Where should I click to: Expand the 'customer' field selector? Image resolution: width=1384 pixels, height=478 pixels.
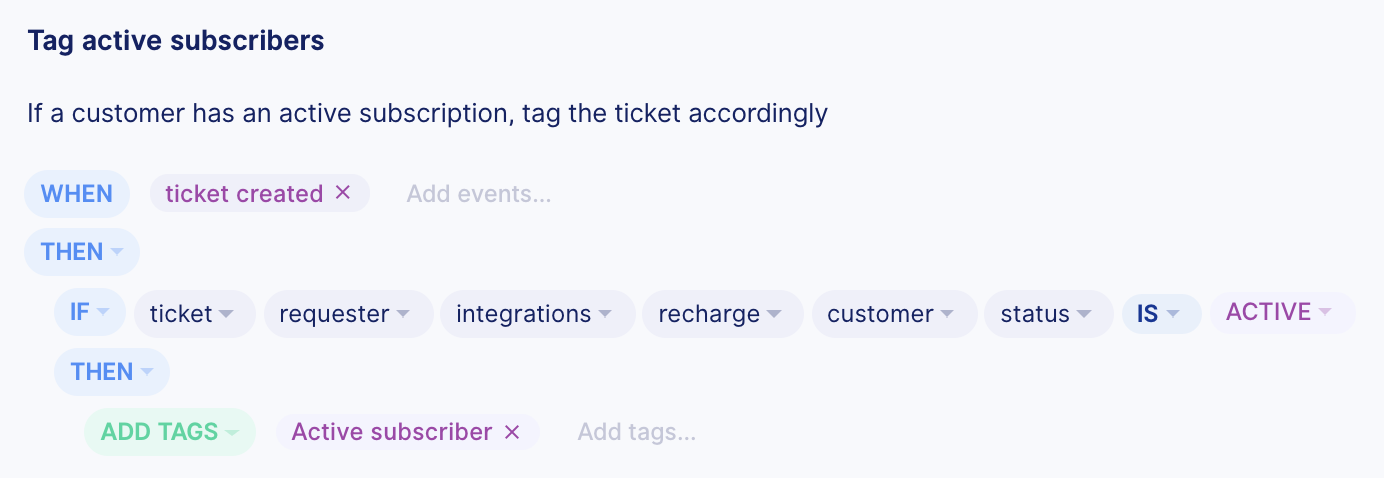coord(895,314)
